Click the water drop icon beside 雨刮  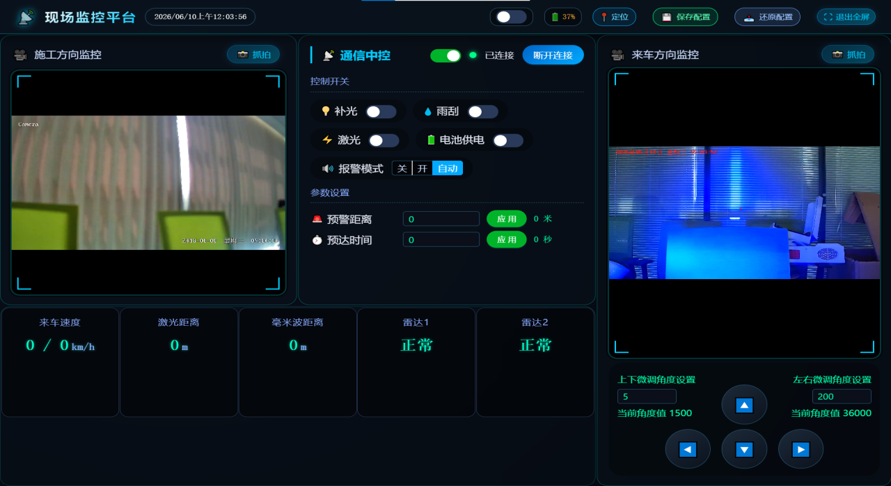pos(428,112)
